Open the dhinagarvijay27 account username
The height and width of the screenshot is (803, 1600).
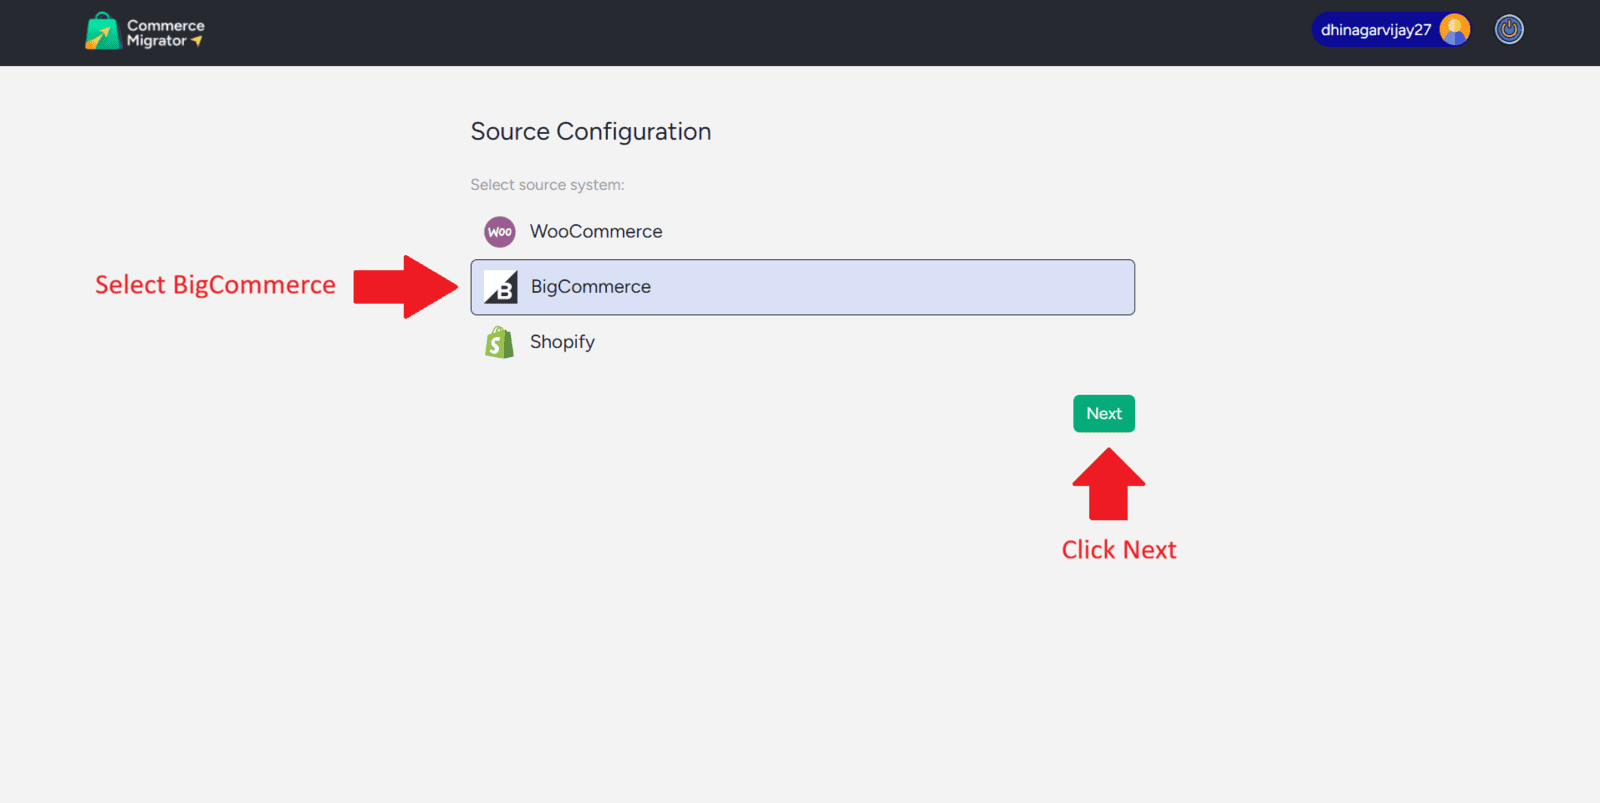[x=1375, y=30]
